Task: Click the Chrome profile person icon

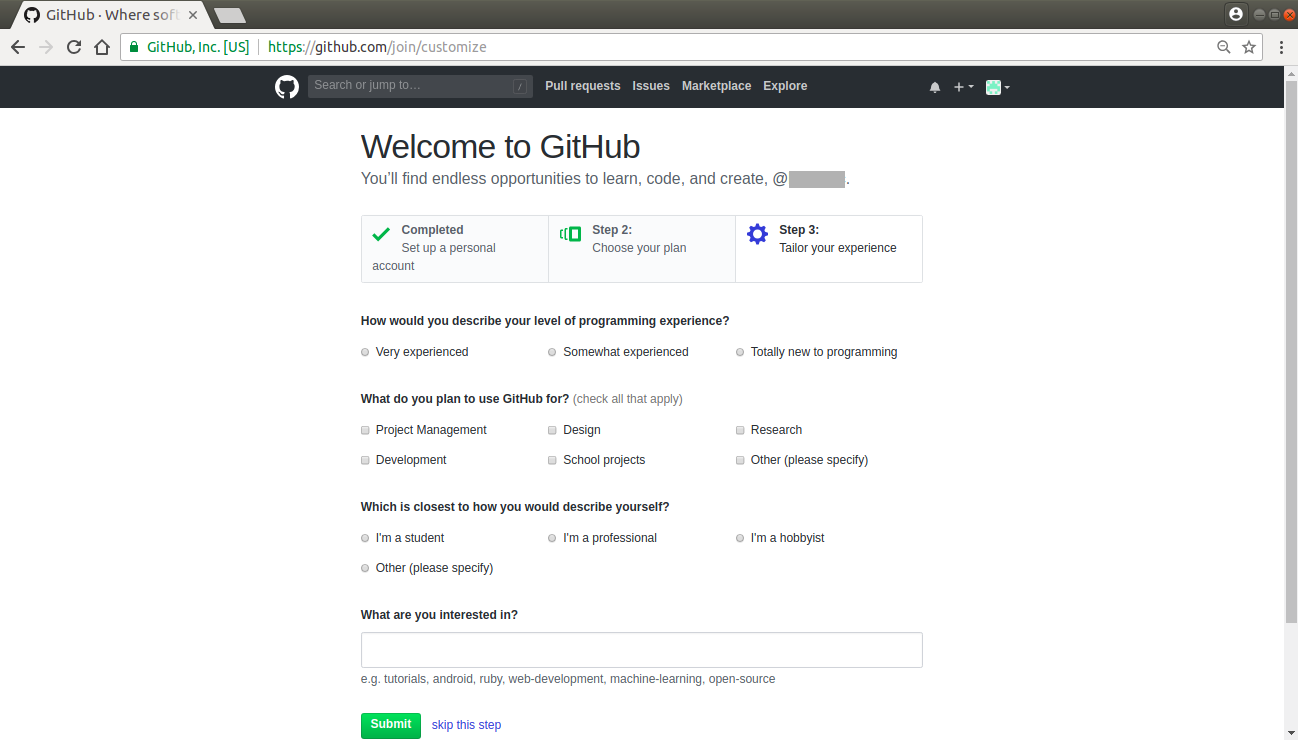Action: click(x=1236, y=14)
